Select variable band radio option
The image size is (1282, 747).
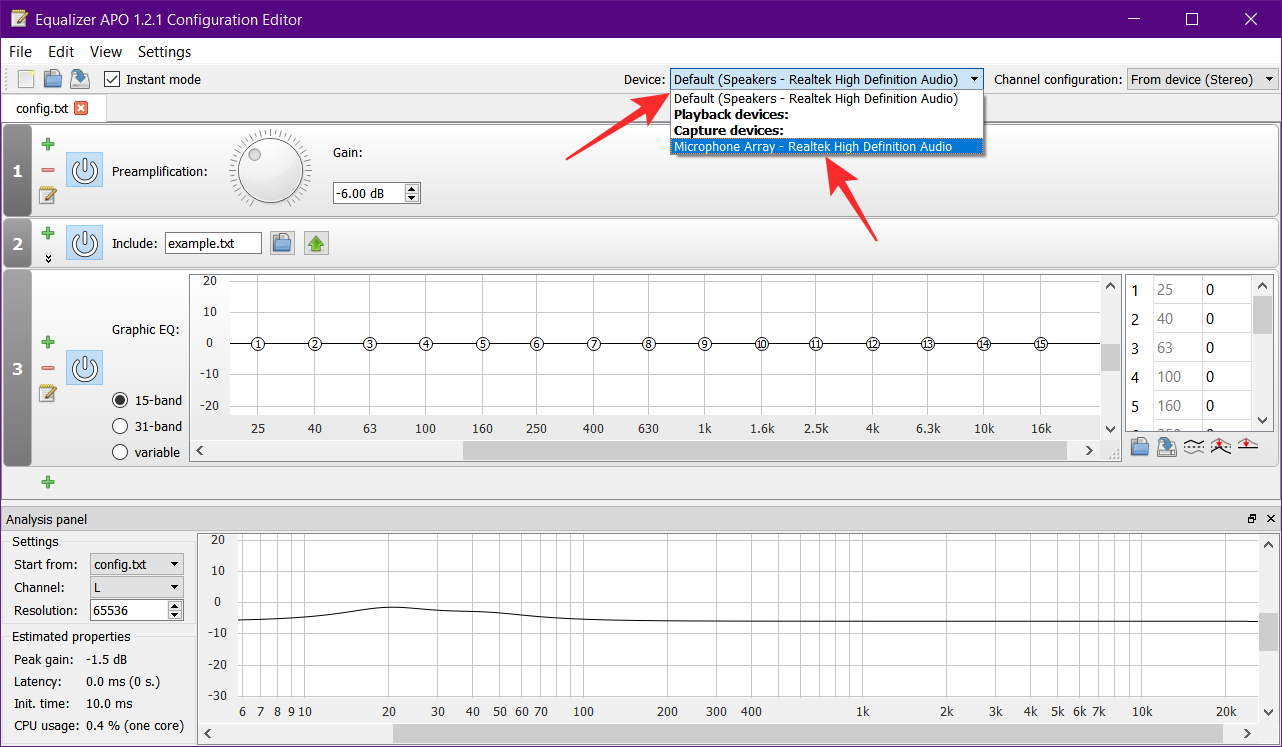point(120,452)
